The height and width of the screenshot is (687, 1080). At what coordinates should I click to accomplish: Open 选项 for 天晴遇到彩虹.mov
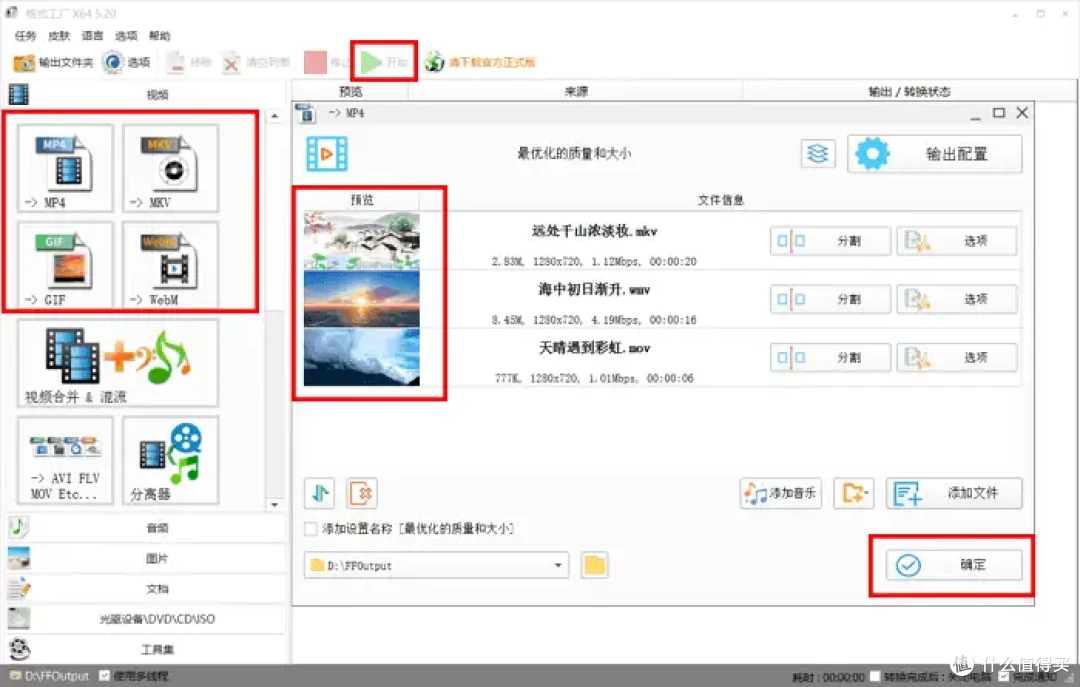[x=957, y=358]
